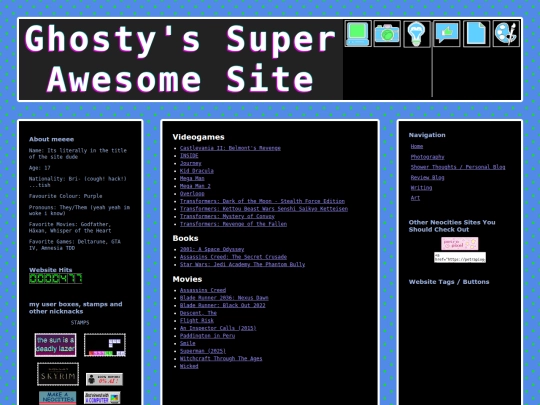Open the blue camera icon

tap(387, 33)
